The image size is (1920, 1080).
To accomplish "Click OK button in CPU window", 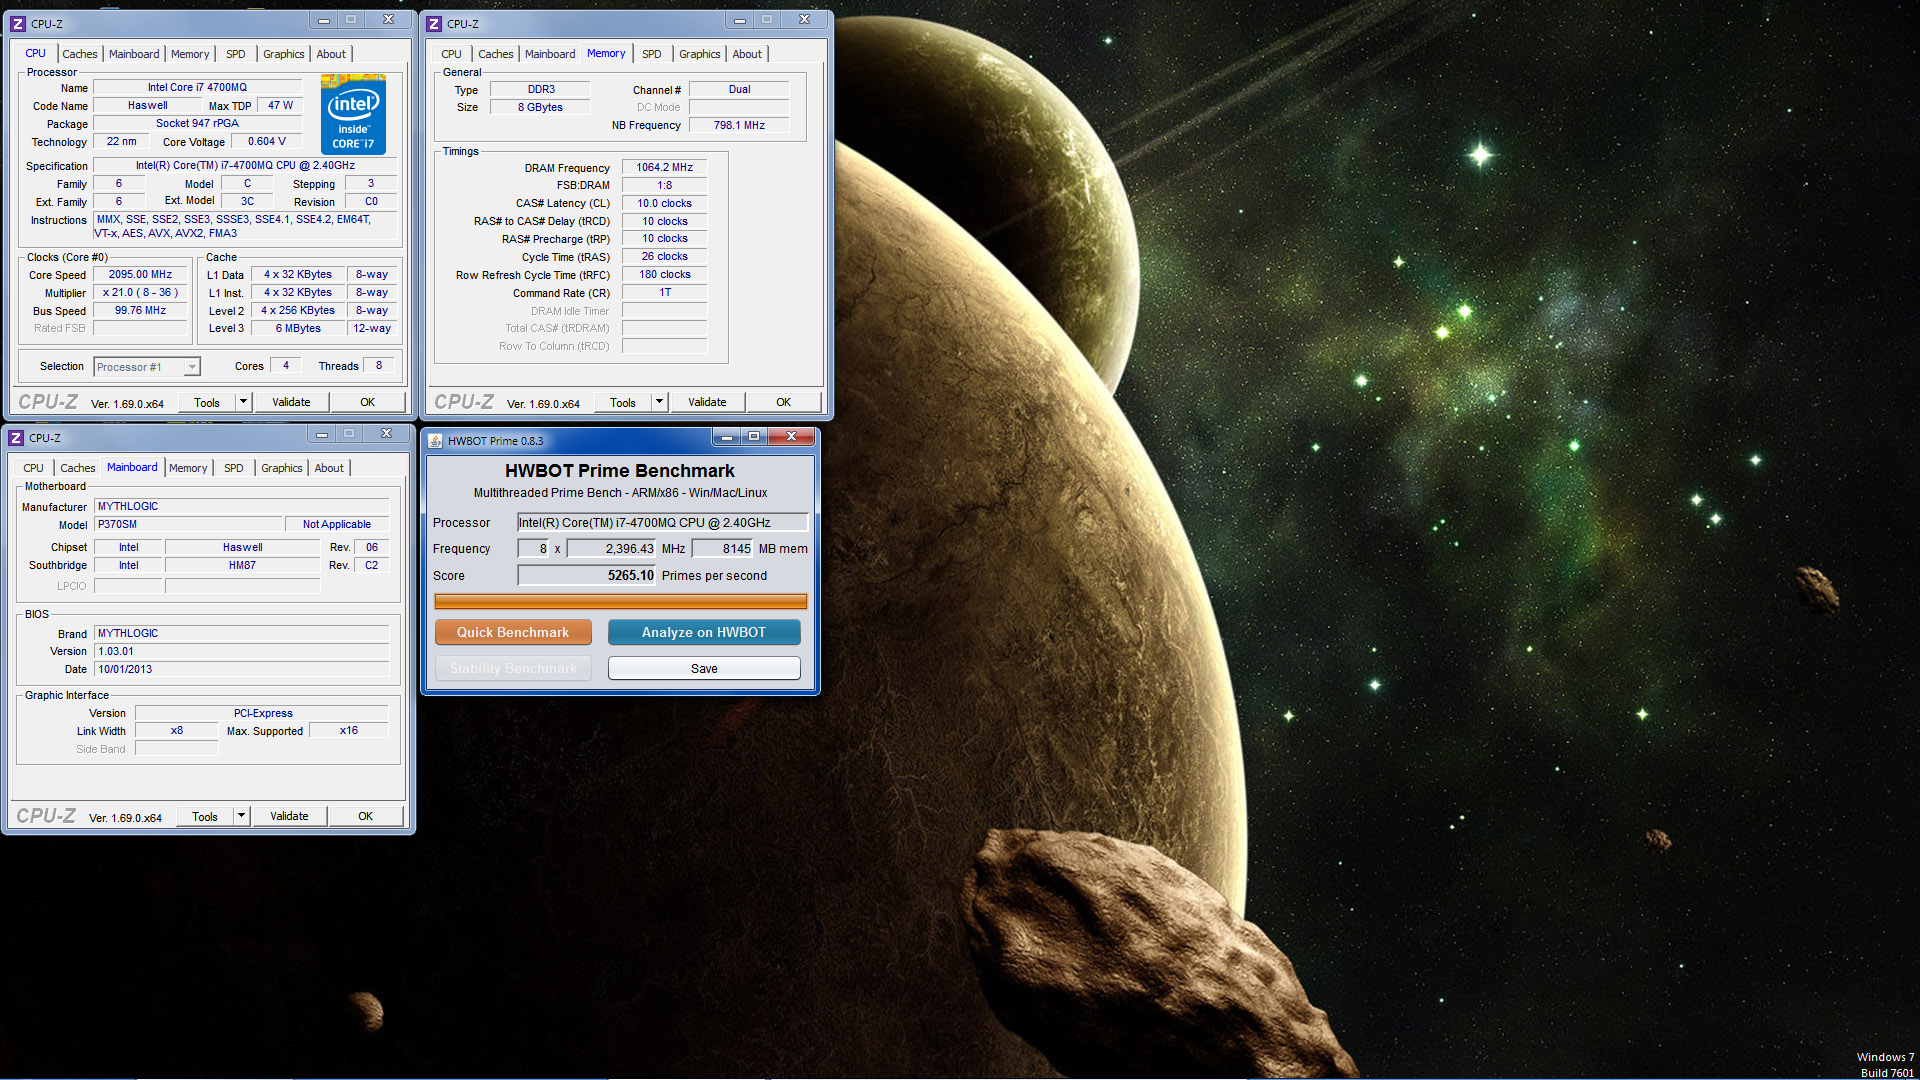I will click(x=368, y=402).
